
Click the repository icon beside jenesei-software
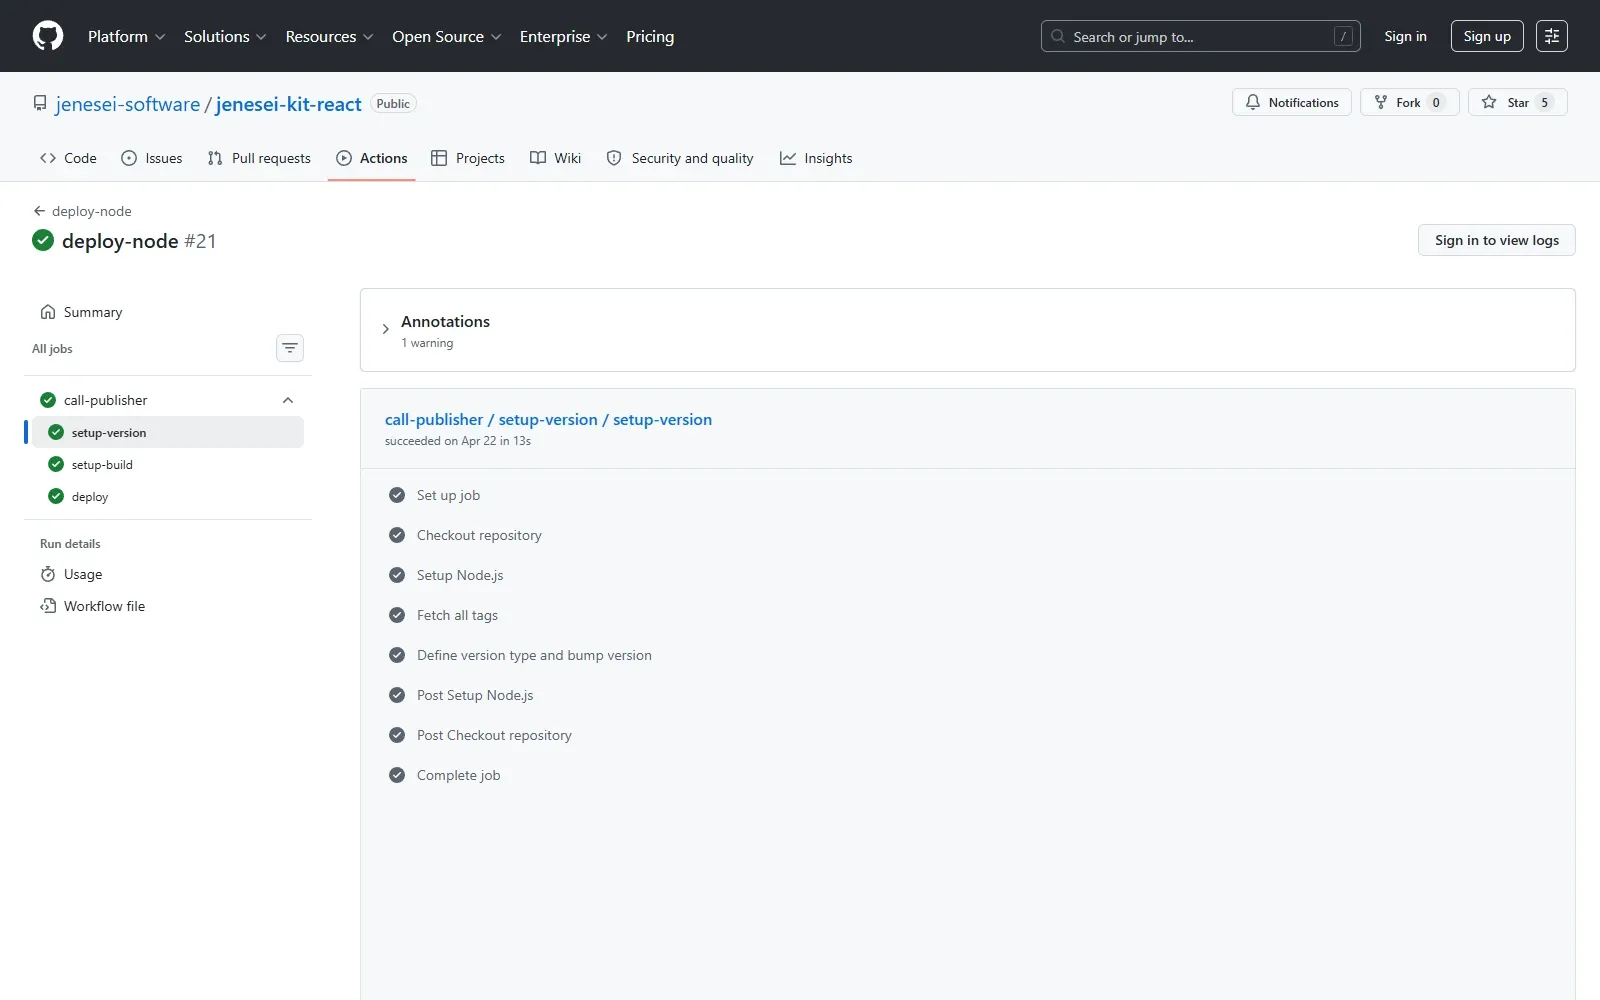(40, 103)
